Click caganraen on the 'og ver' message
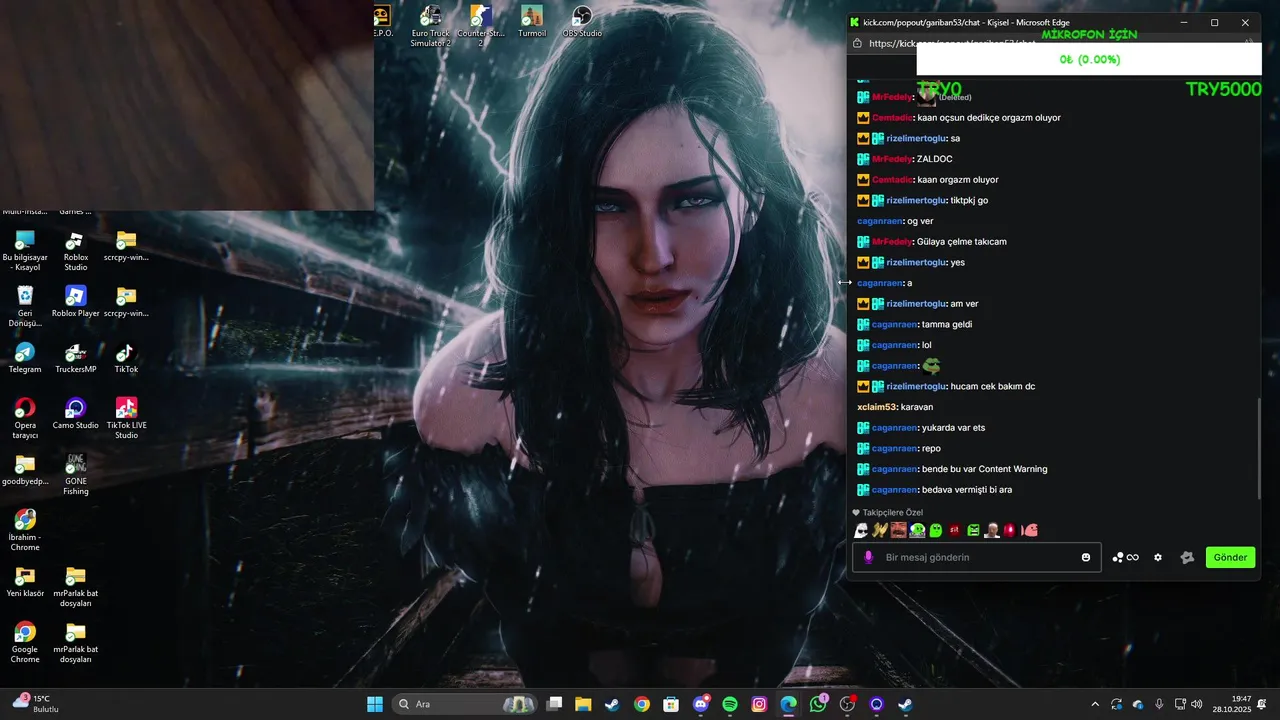 [x=880, y=221]
